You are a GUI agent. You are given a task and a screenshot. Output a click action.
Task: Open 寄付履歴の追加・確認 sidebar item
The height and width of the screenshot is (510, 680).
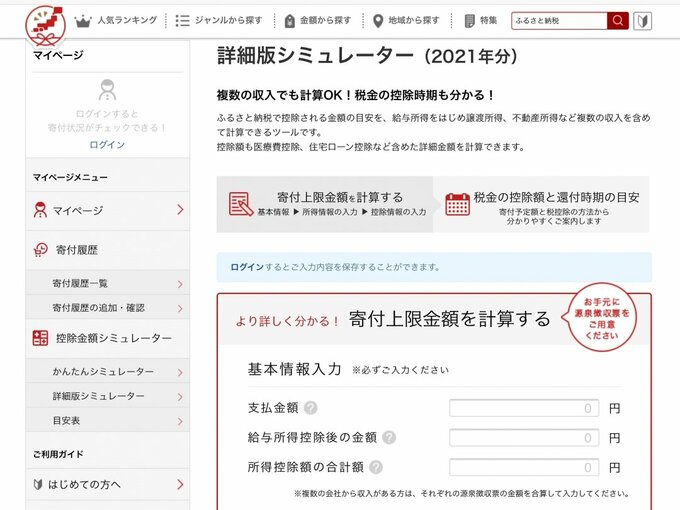tap(107, 308)
